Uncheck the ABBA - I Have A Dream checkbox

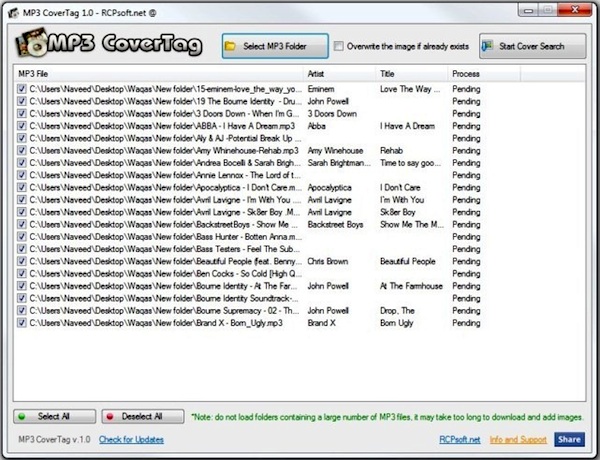pyautogui.click(x=21, y=126)
